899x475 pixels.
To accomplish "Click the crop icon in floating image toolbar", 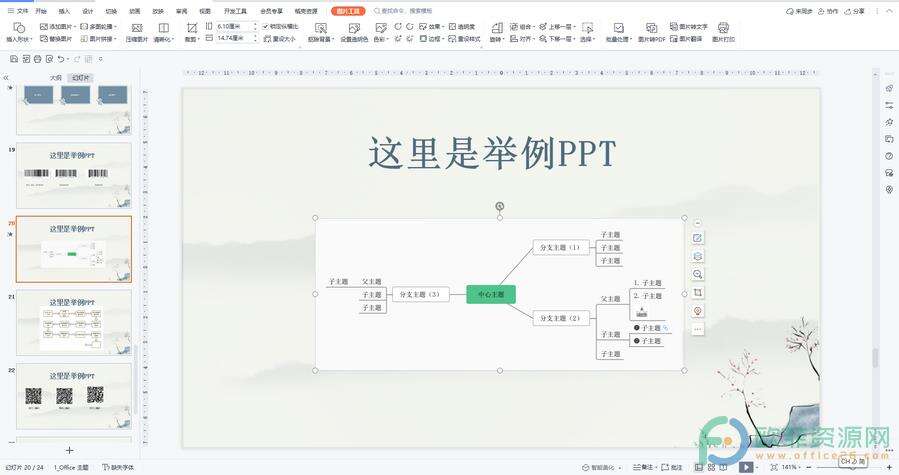I will tap(698, 293).
